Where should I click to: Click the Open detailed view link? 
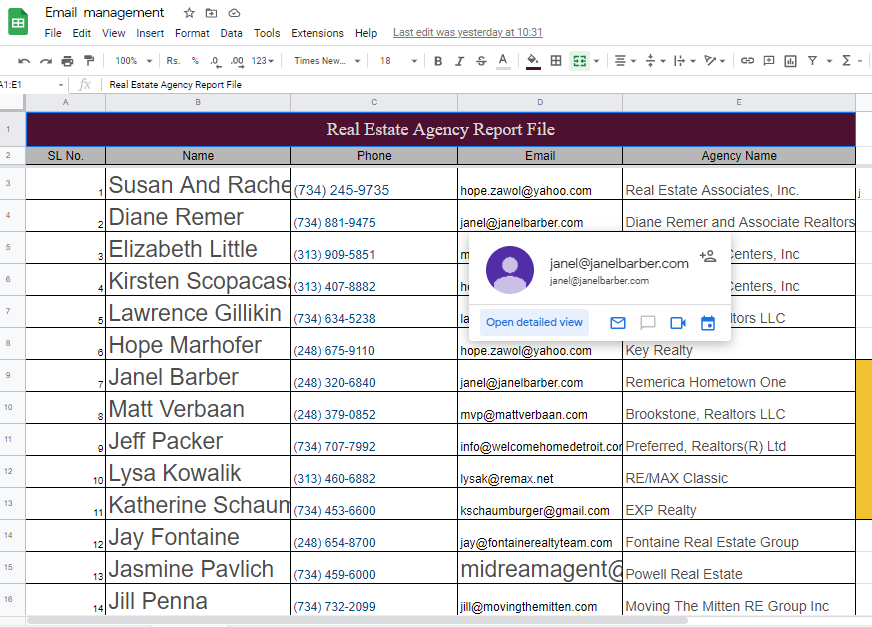(x=534, y=322)
